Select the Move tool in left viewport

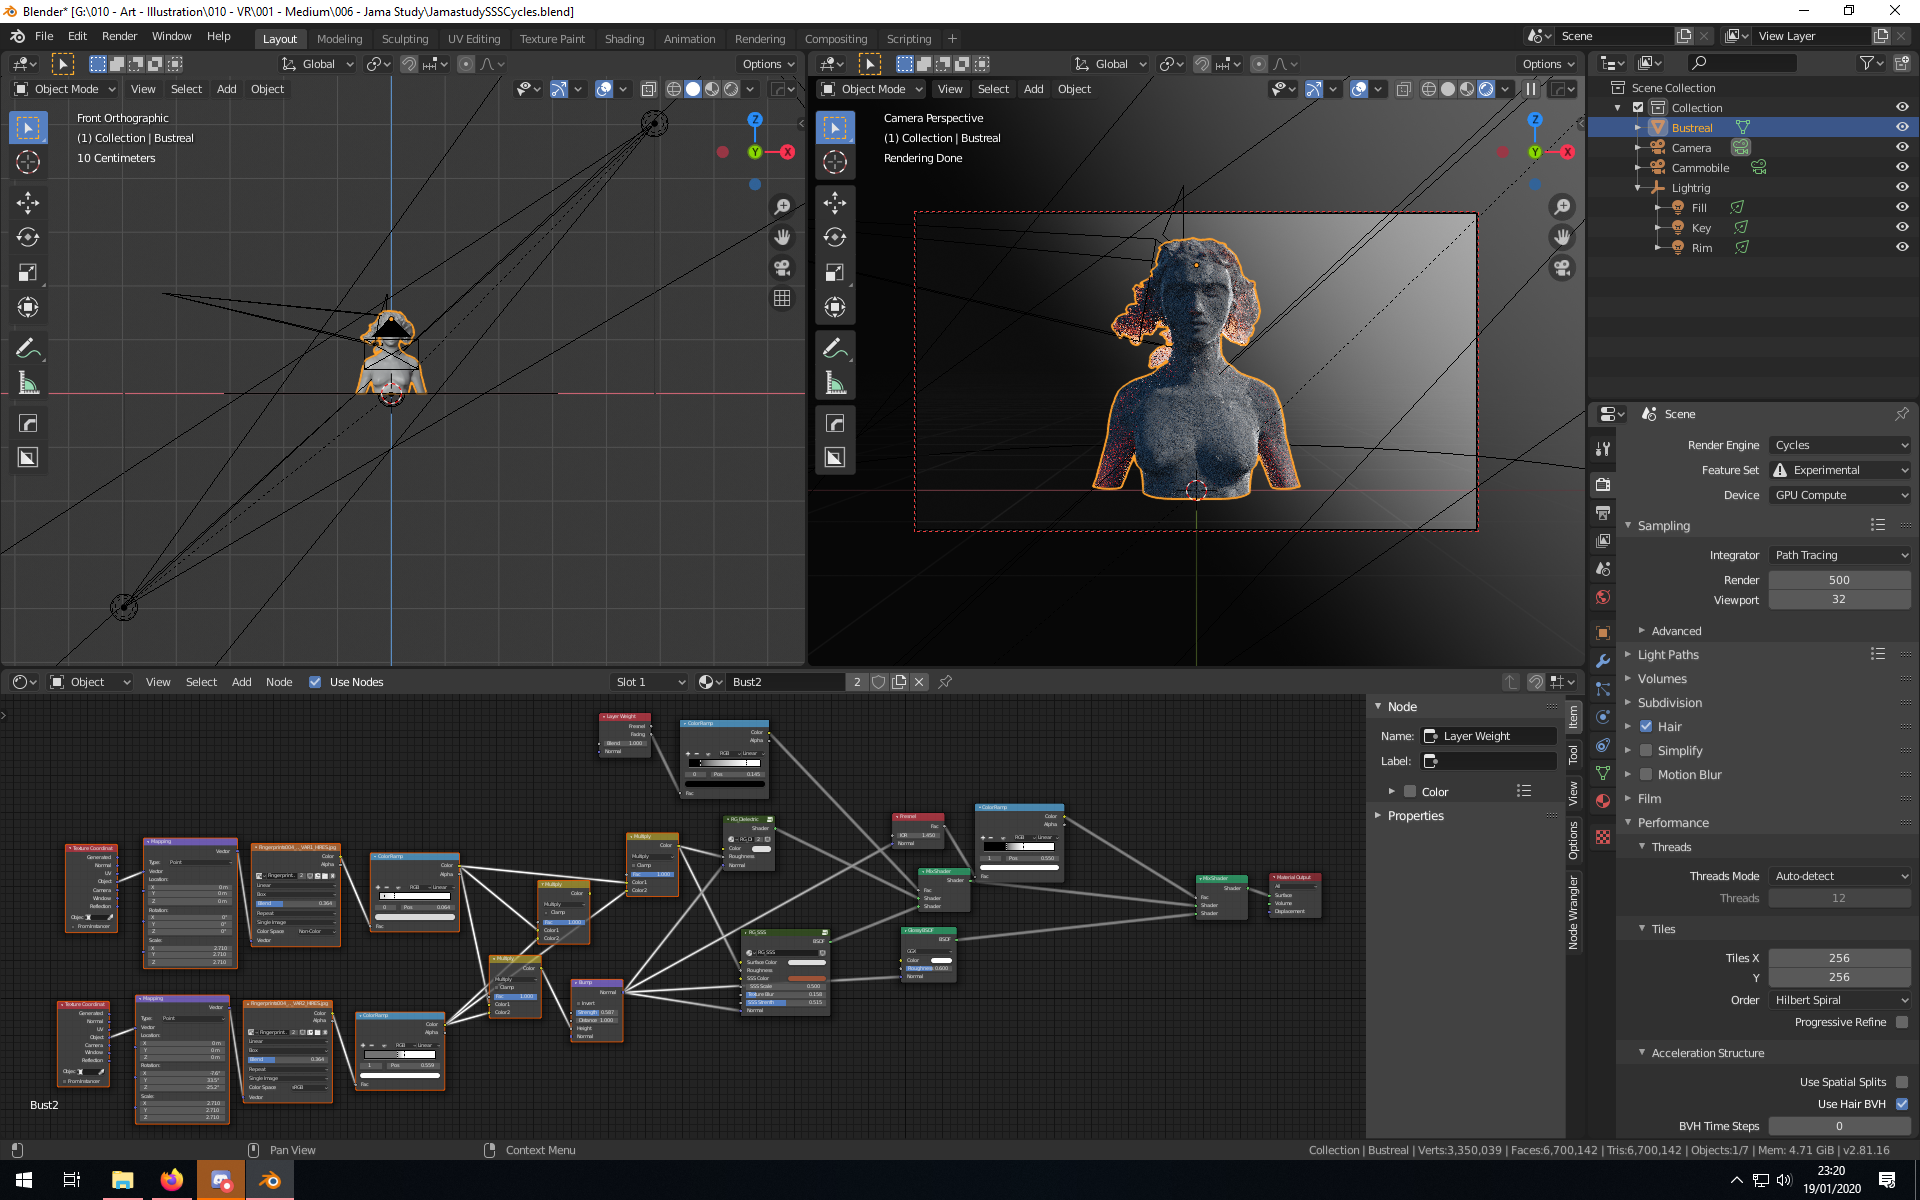[x=28, y=203]
